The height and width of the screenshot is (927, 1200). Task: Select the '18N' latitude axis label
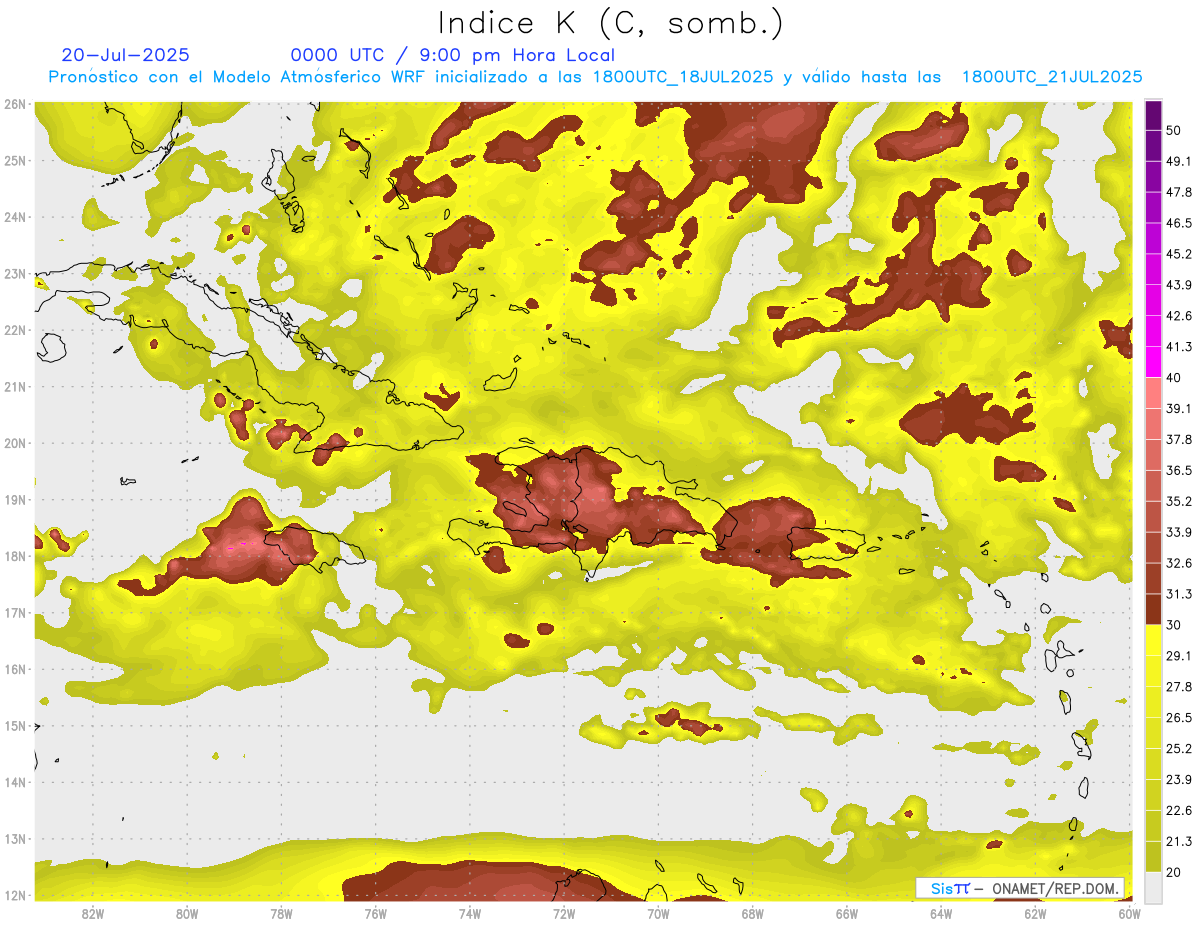click(x=15, y=556)
